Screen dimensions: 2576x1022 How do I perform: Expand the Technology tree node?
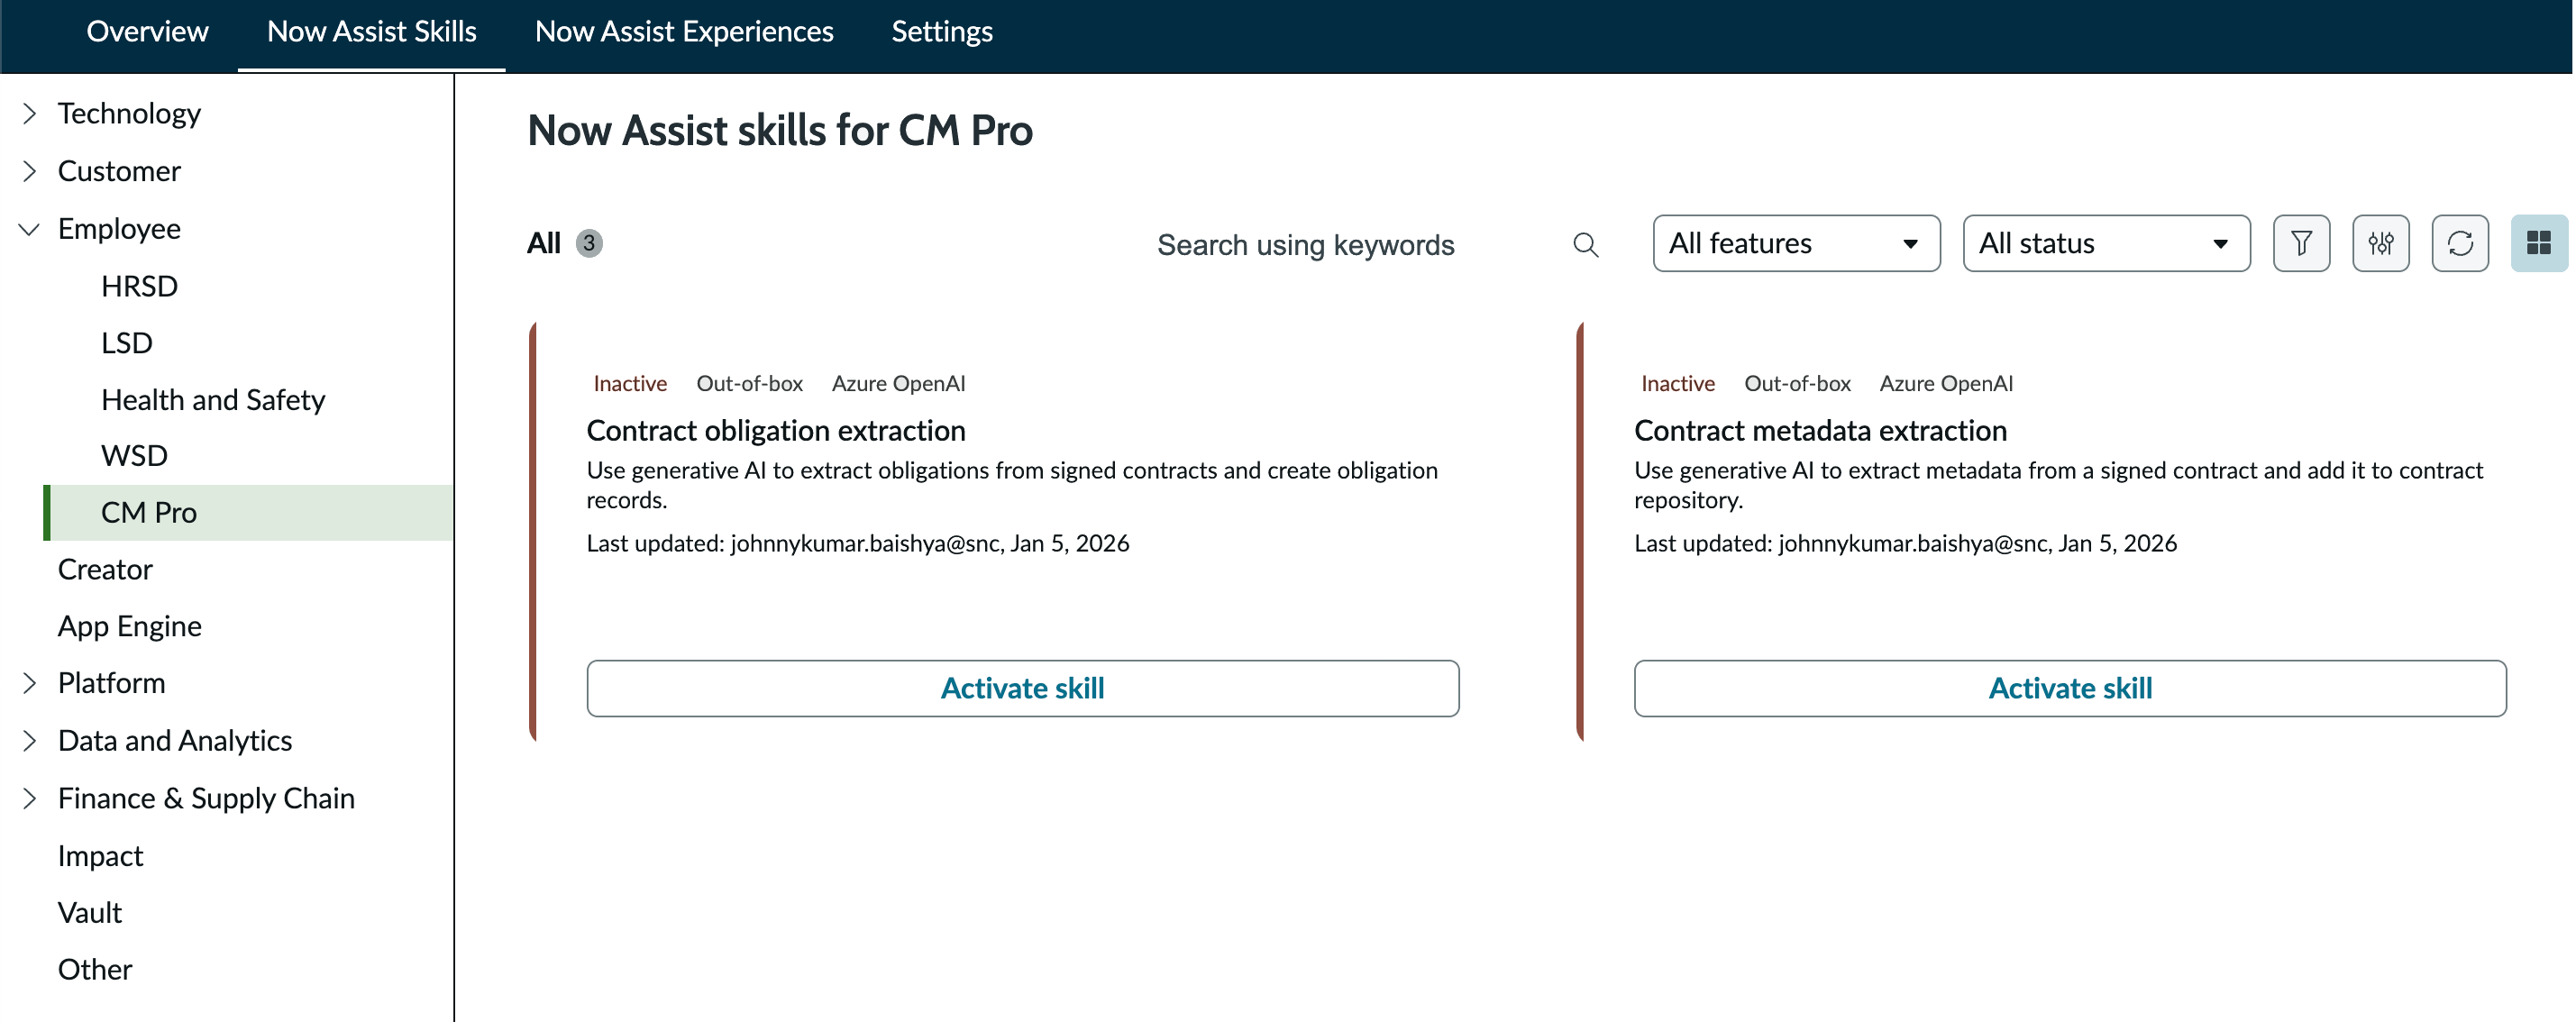coord(29,114)
